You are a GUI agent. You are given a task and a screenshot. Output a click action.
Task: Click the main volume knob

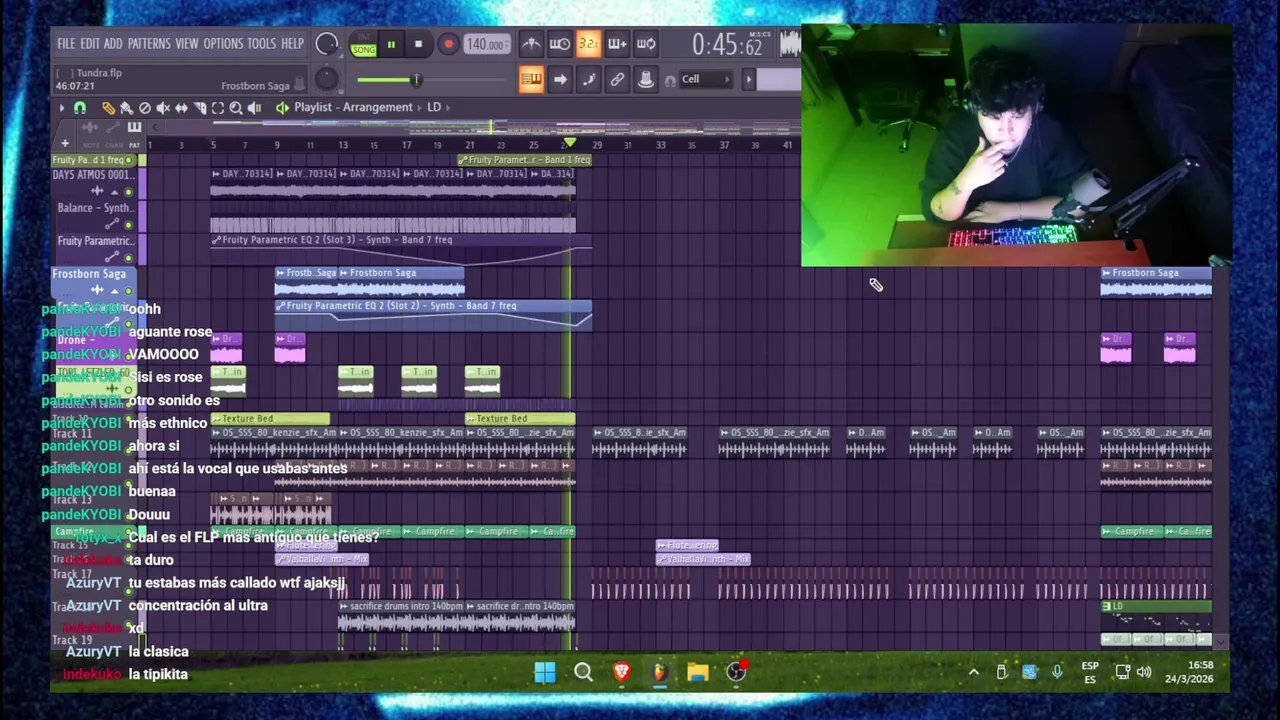pyautogui.click(x=326, y=44)
